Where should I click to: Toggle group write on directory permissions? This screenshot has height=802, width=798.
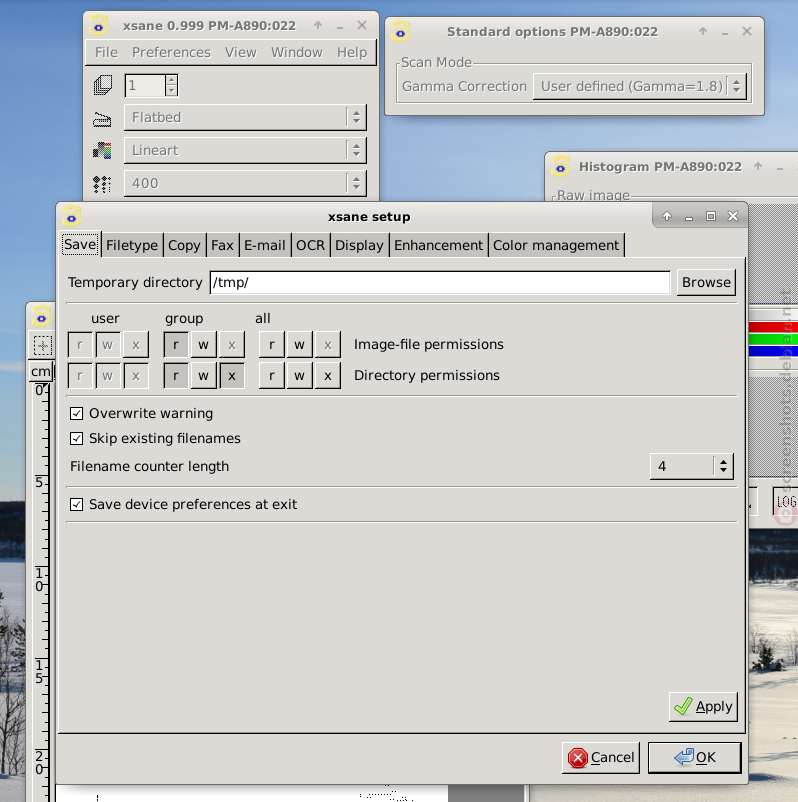click(x=204, y=376)
